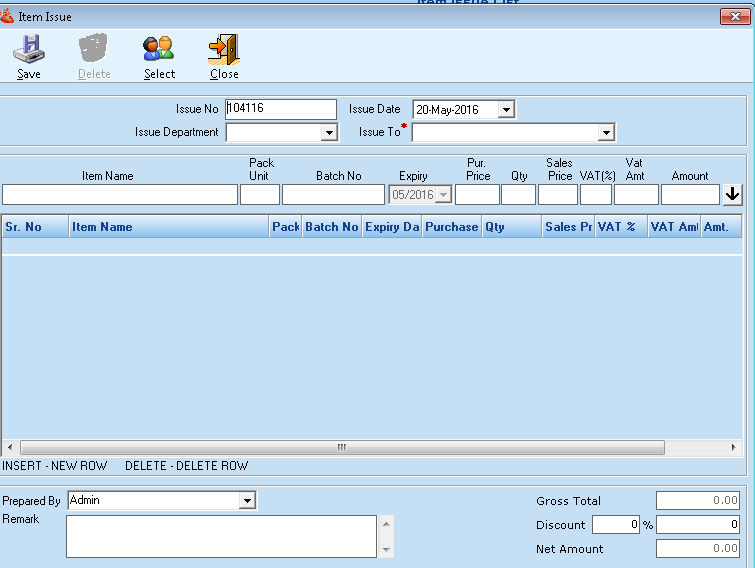Click the Save floppy disk icon
755x568 pixels.
29,49
